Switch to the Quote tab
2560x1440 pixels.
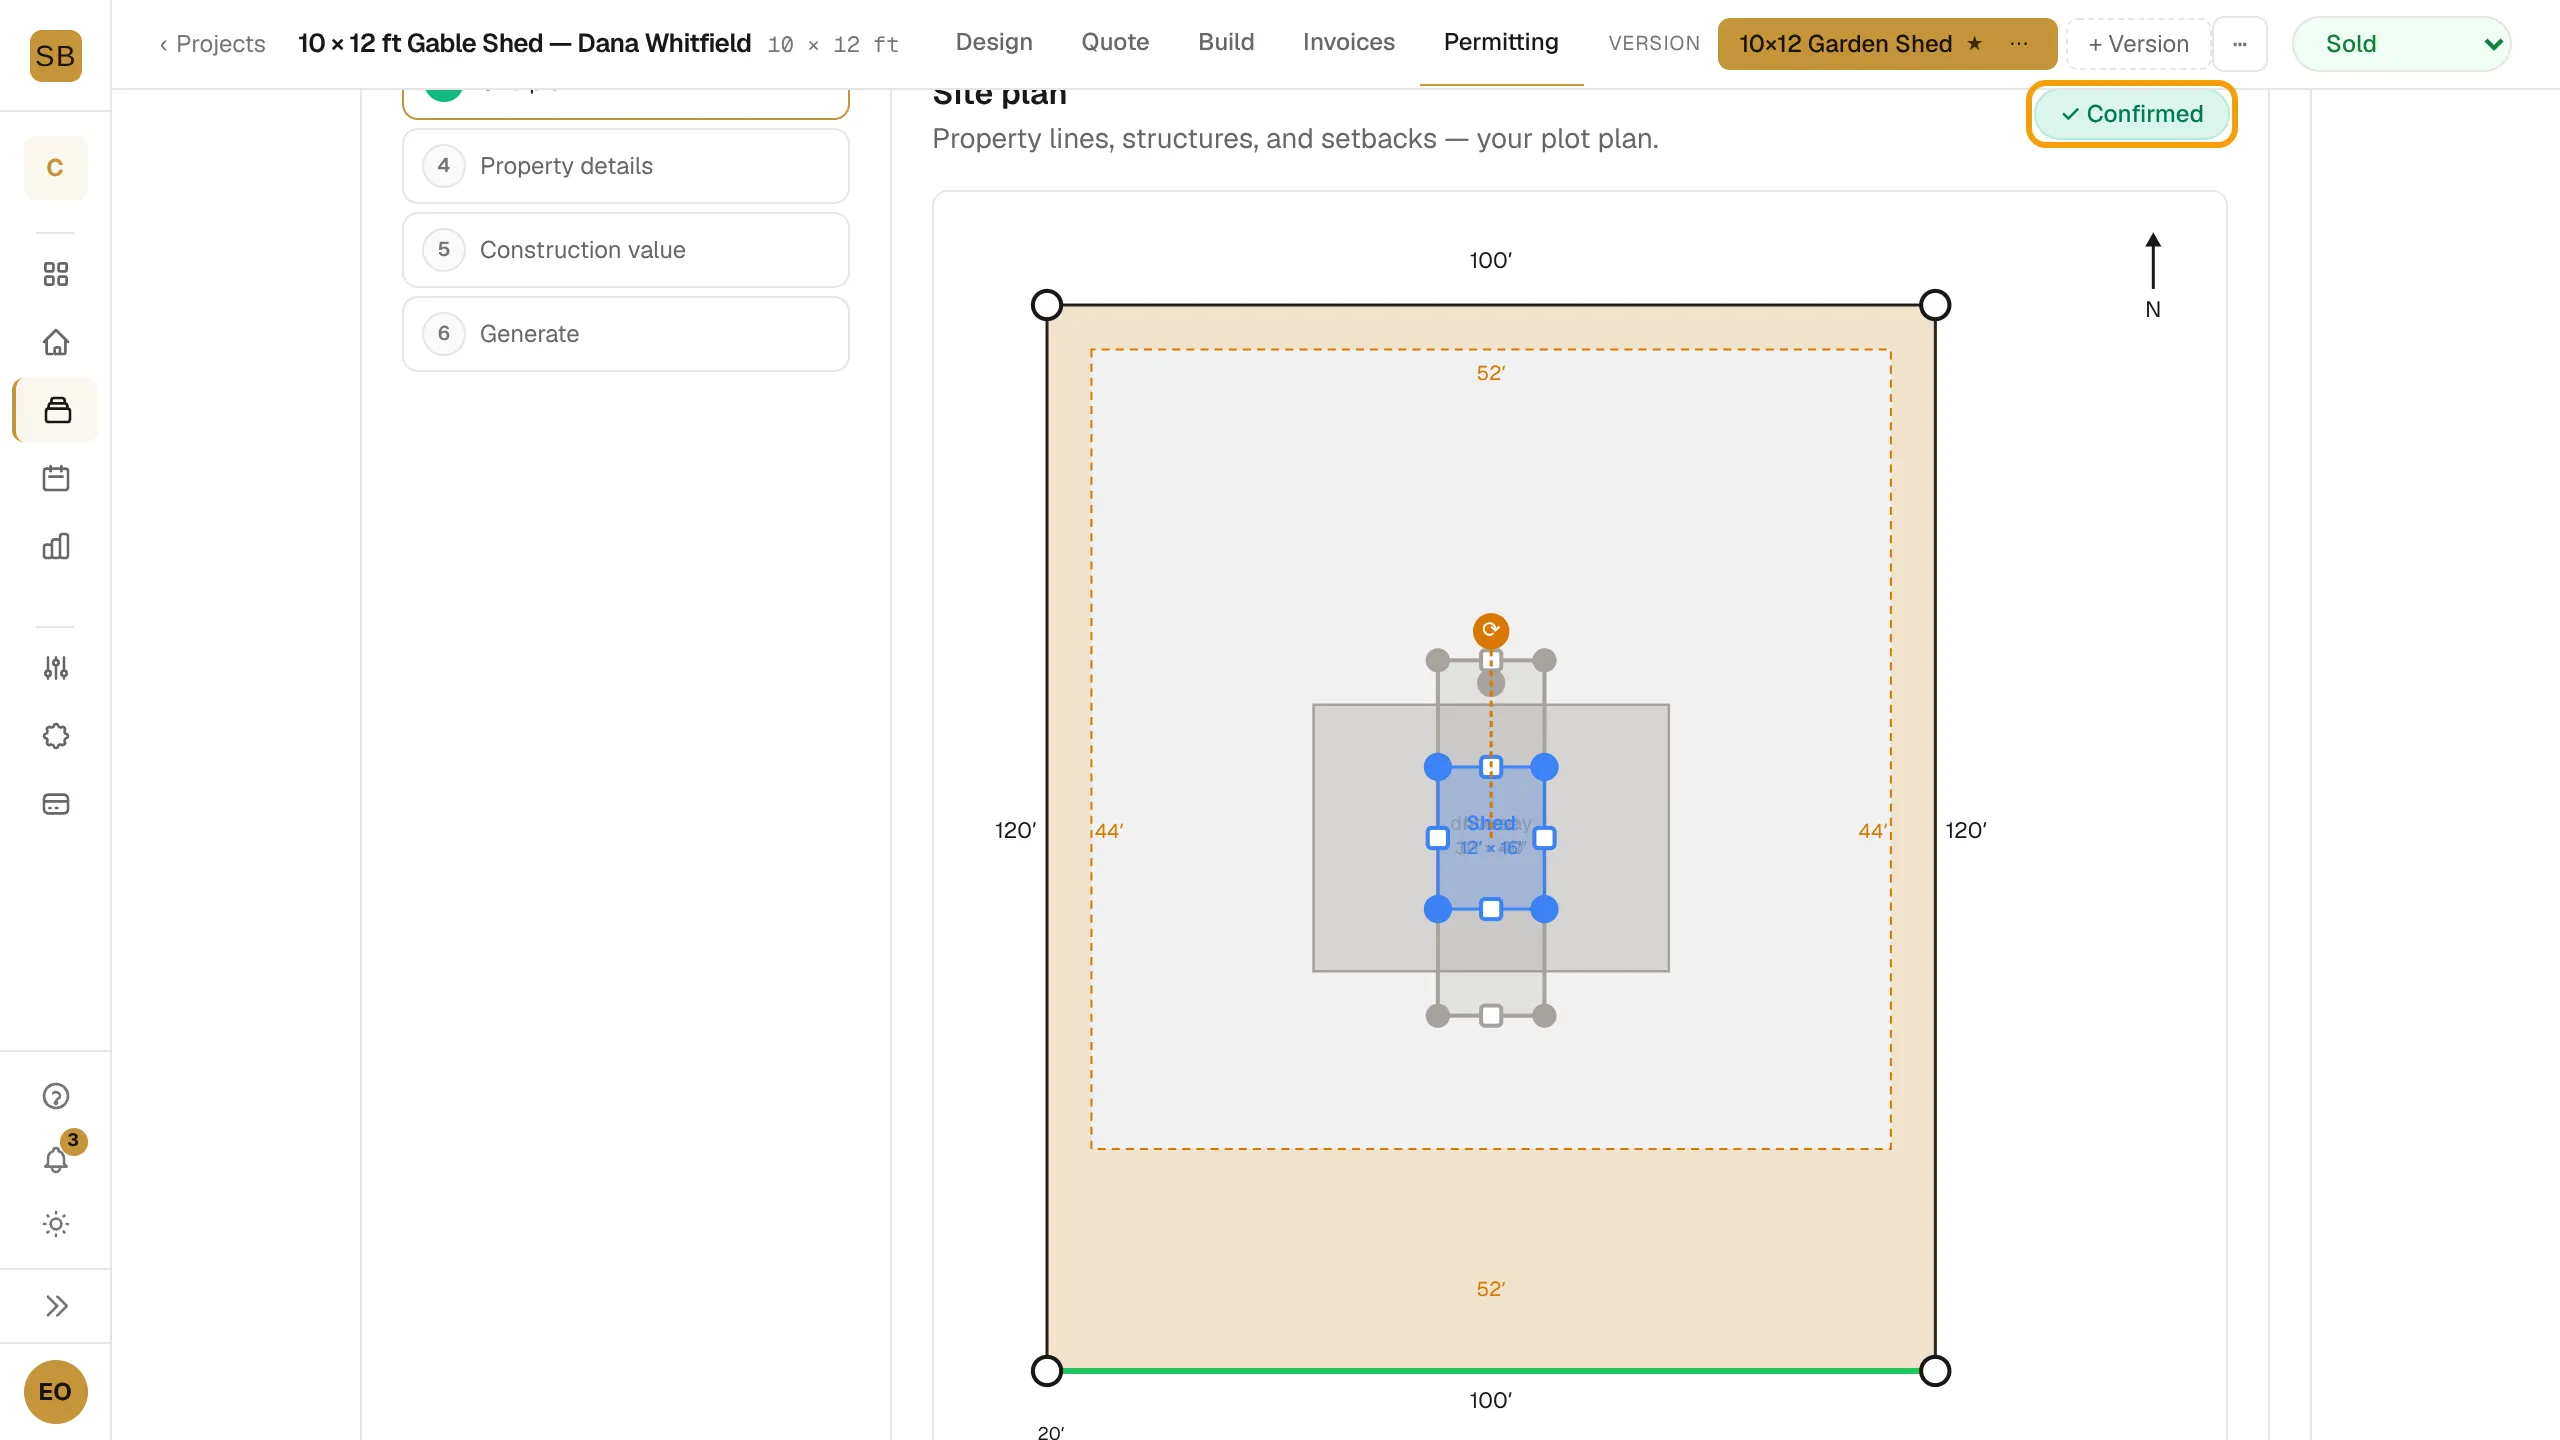click(1115, 42)
